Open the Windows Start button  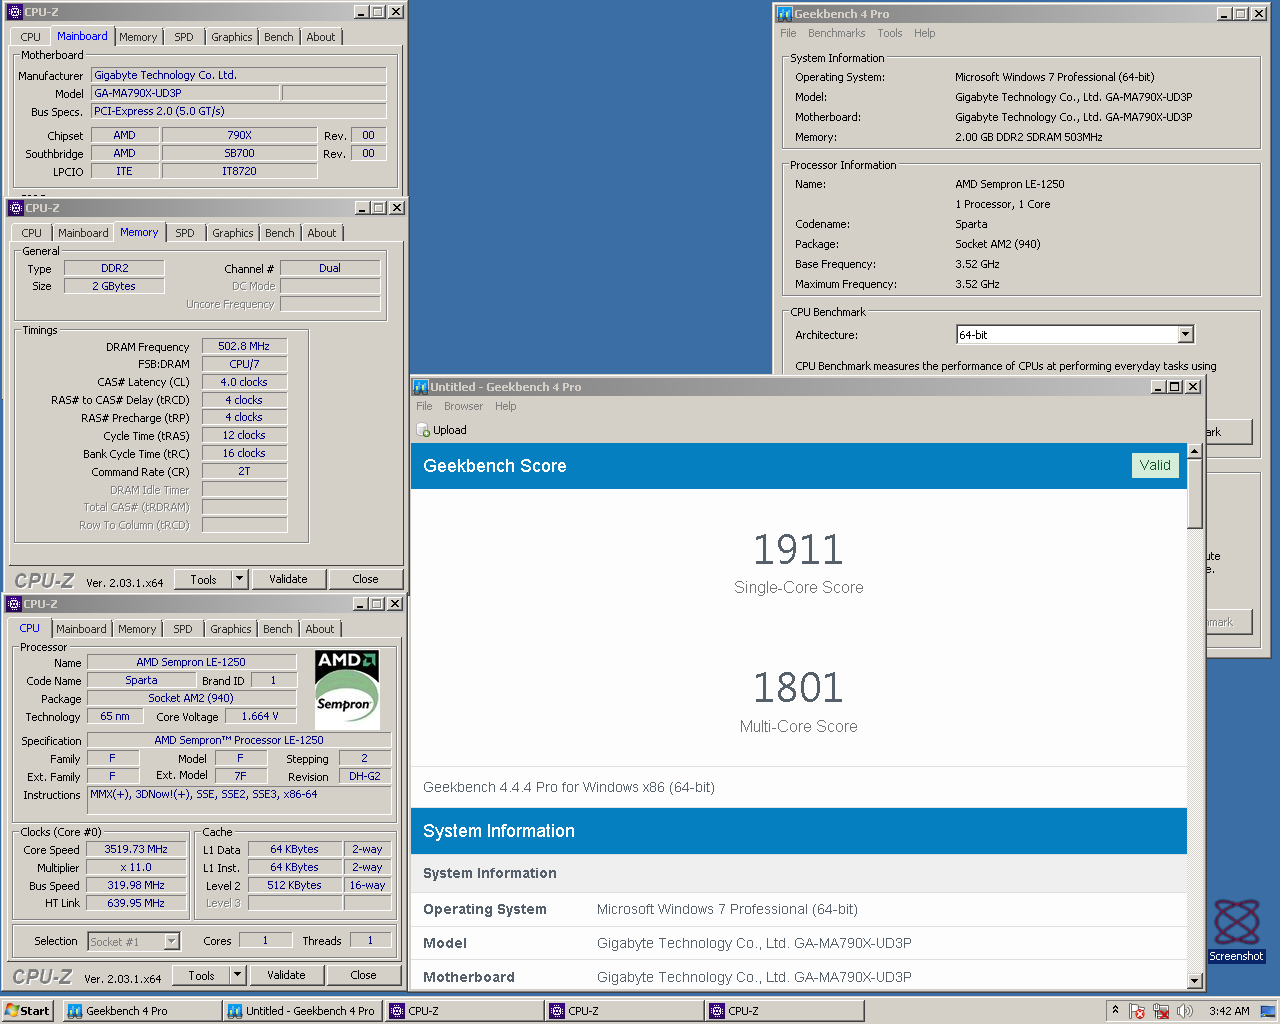pos(27,1011)
